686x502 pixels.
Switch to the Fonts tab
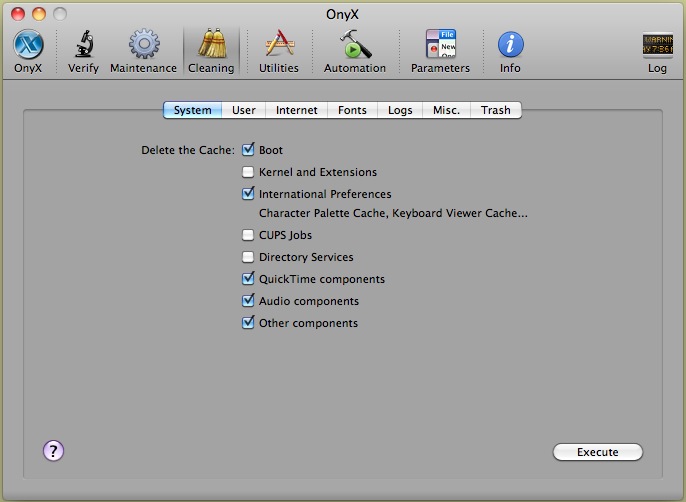[x=352, y=110]
